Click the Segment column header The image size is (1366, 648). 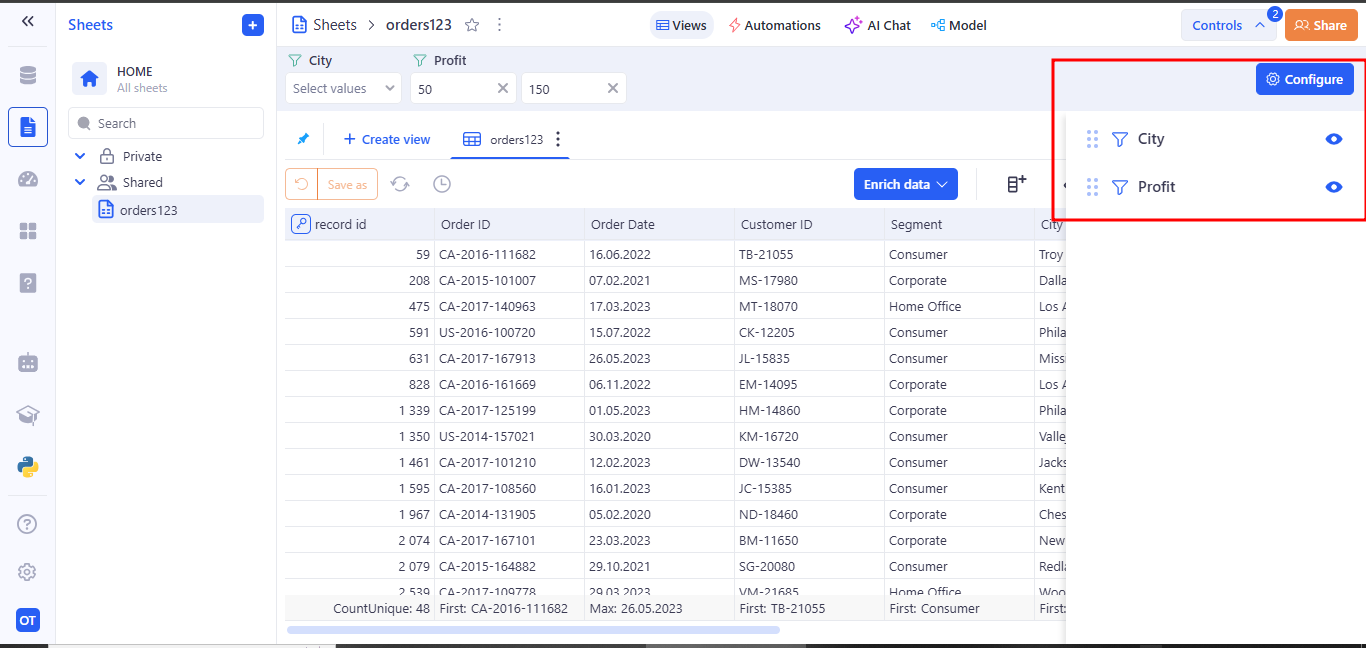(960, 224)
